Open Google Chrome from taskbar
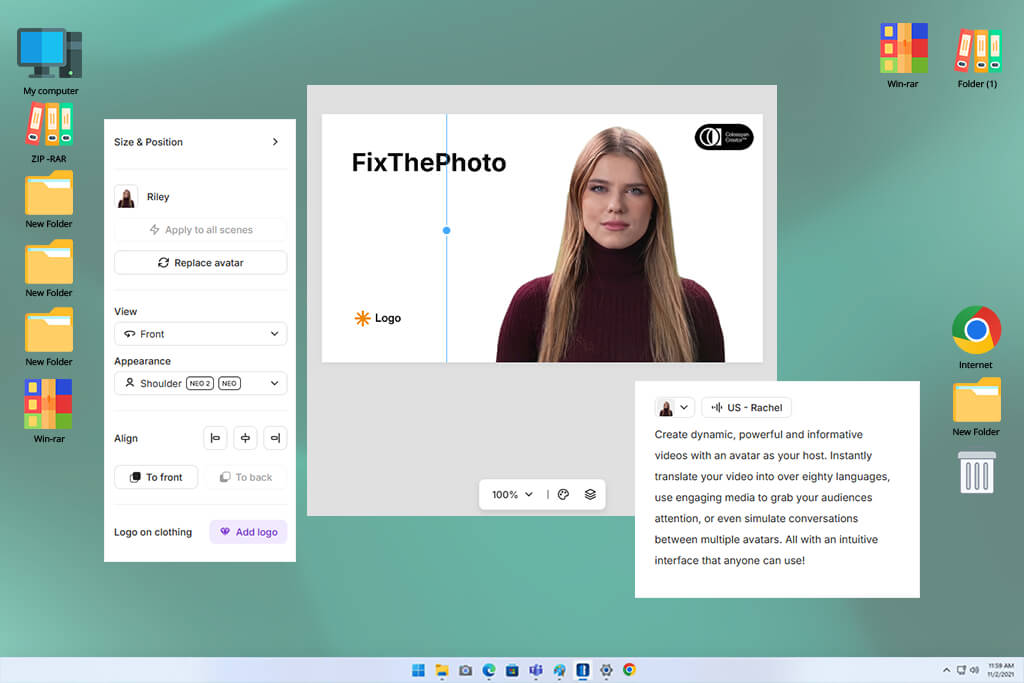1024x683 pixels. [630, 670]
